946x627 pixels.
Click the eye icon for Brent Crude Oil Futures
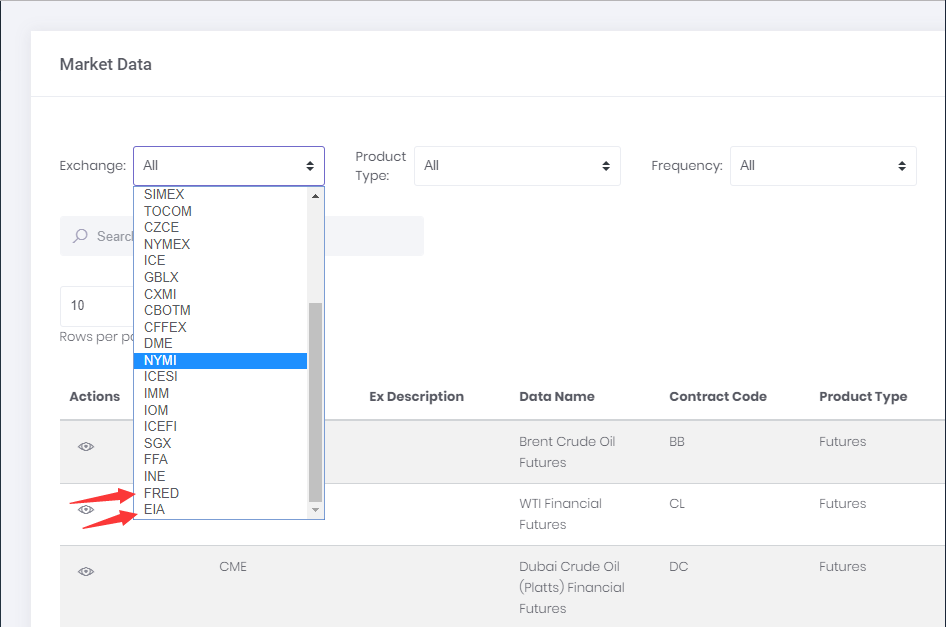[86, 447]
